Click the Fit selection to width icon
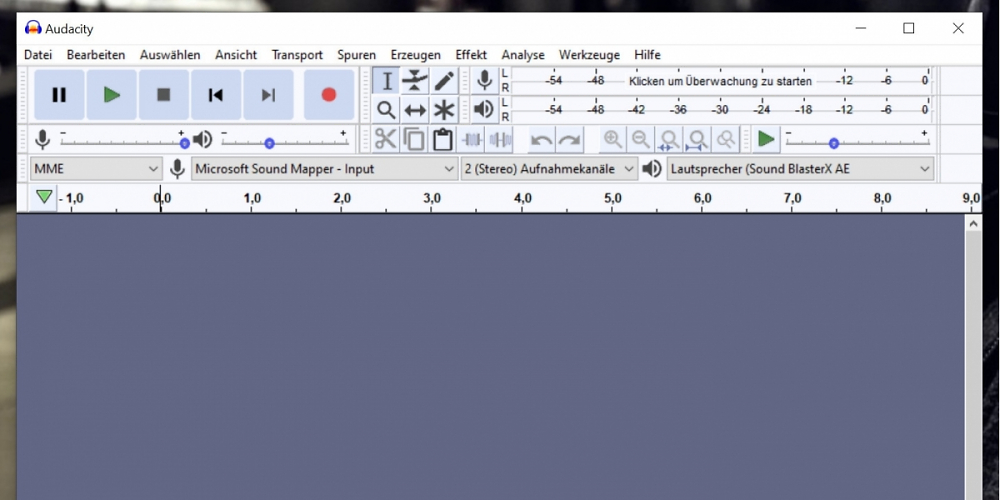The height and width of the screenshot is (500, 1000). [670, 139]
